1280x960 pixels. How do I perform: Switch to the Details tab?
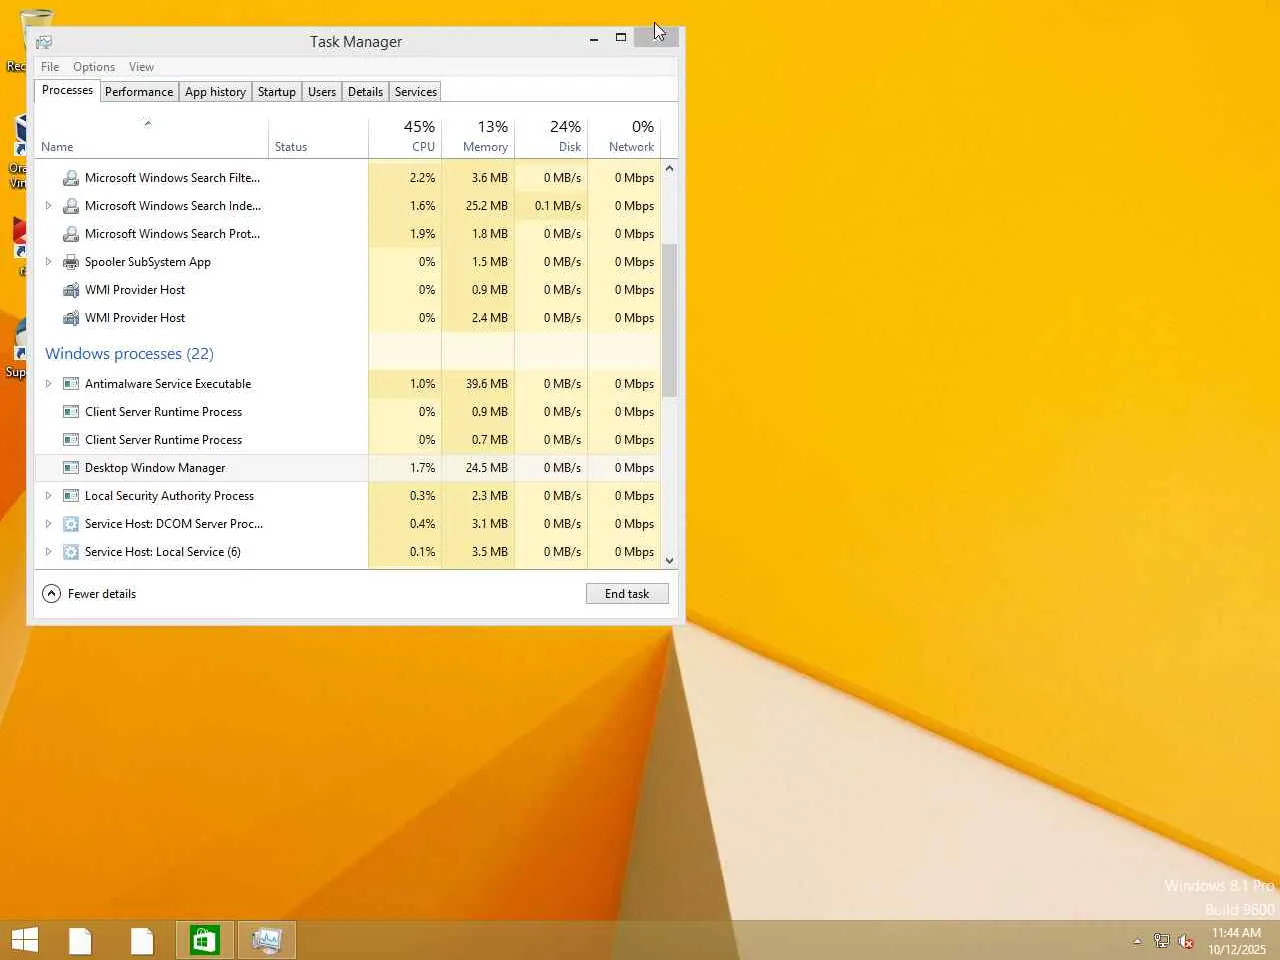tap(365, 92)
